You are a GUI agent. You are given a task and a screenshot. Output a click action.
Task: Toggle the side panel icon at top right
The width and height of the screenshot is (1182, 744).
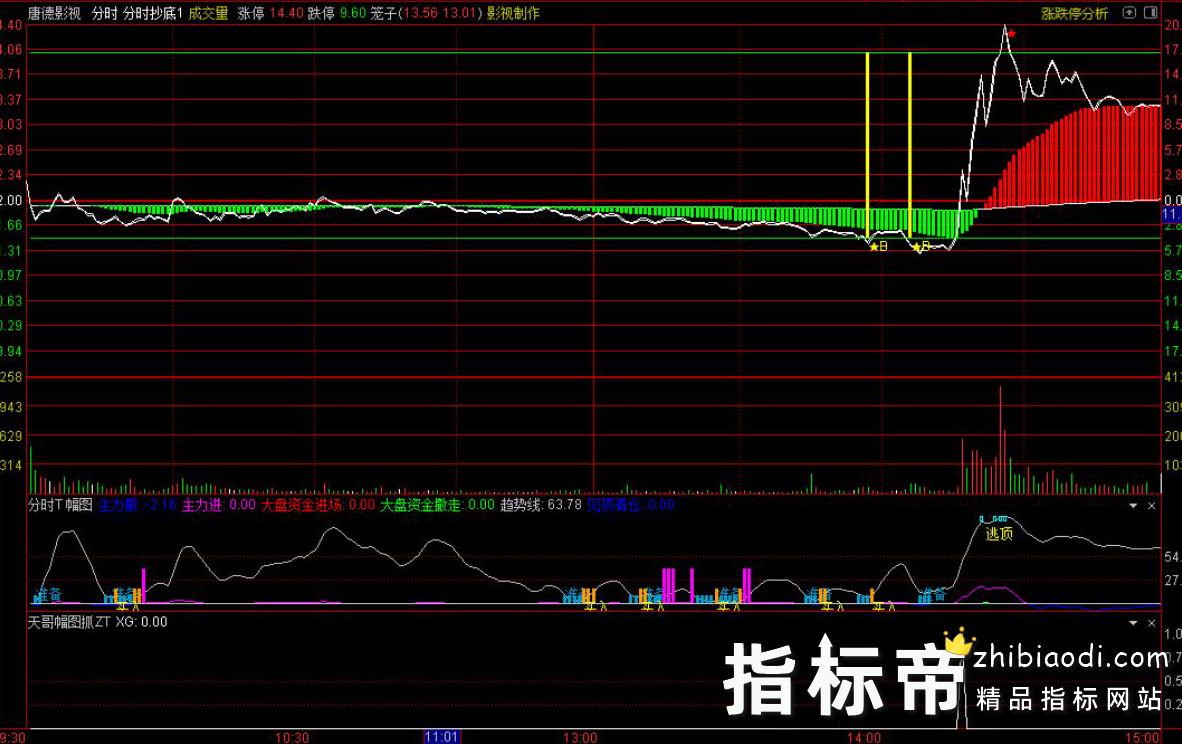coord(1150,12)
